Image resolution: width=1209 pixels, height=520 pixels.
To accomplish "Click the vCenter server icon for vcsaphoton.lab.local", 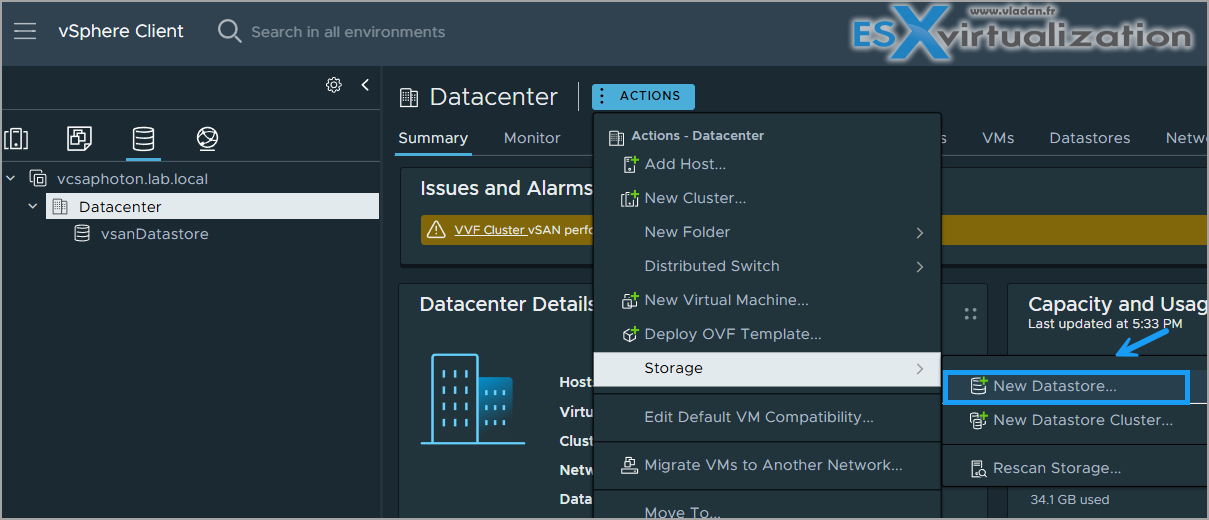I will pyautogui.click(x=38, y=179).
